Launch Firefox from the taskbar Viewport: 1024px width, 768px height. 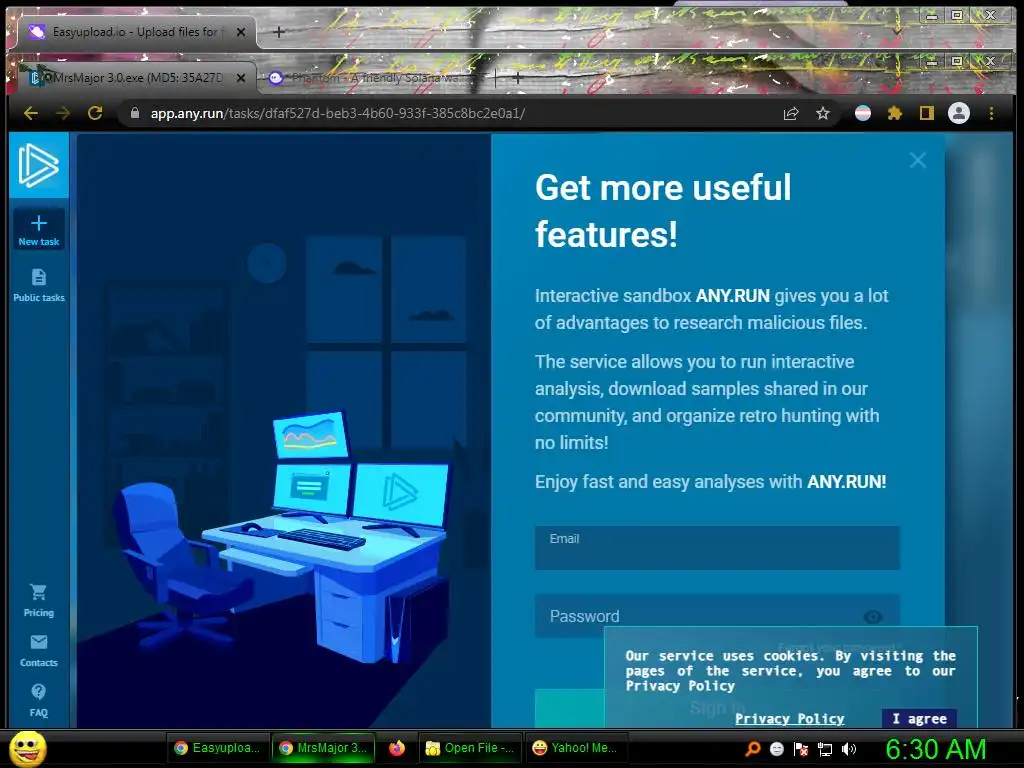click(397, 748)
